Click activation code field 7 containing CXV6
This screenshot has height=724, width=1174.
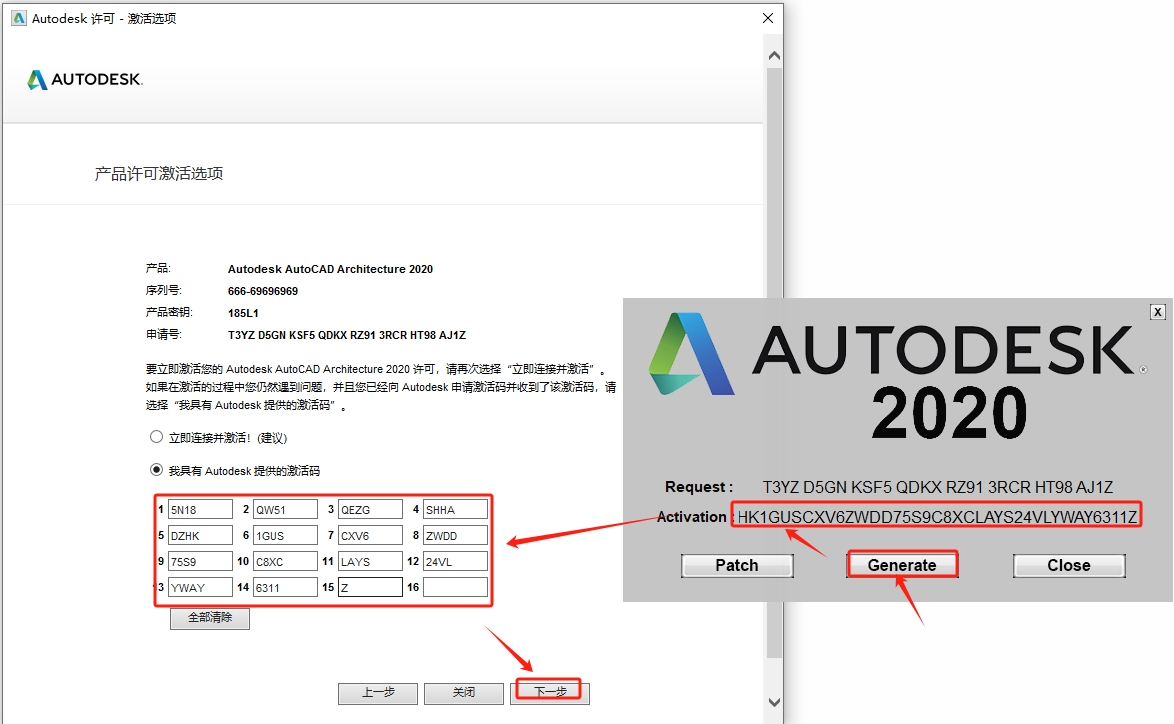[x=370, y=535]
